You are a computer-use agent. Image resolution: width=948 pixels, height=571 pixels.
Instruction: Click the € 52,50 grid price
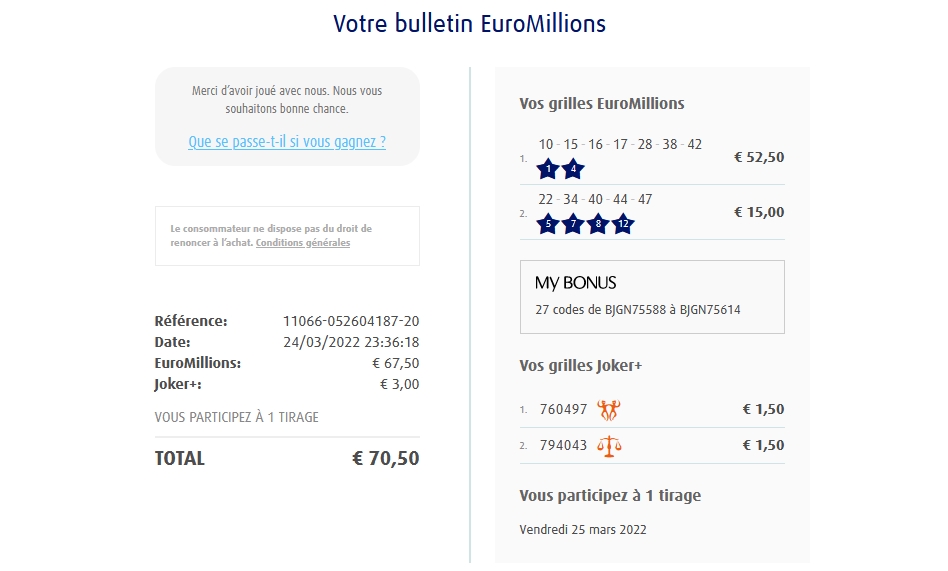pos(759,157)
